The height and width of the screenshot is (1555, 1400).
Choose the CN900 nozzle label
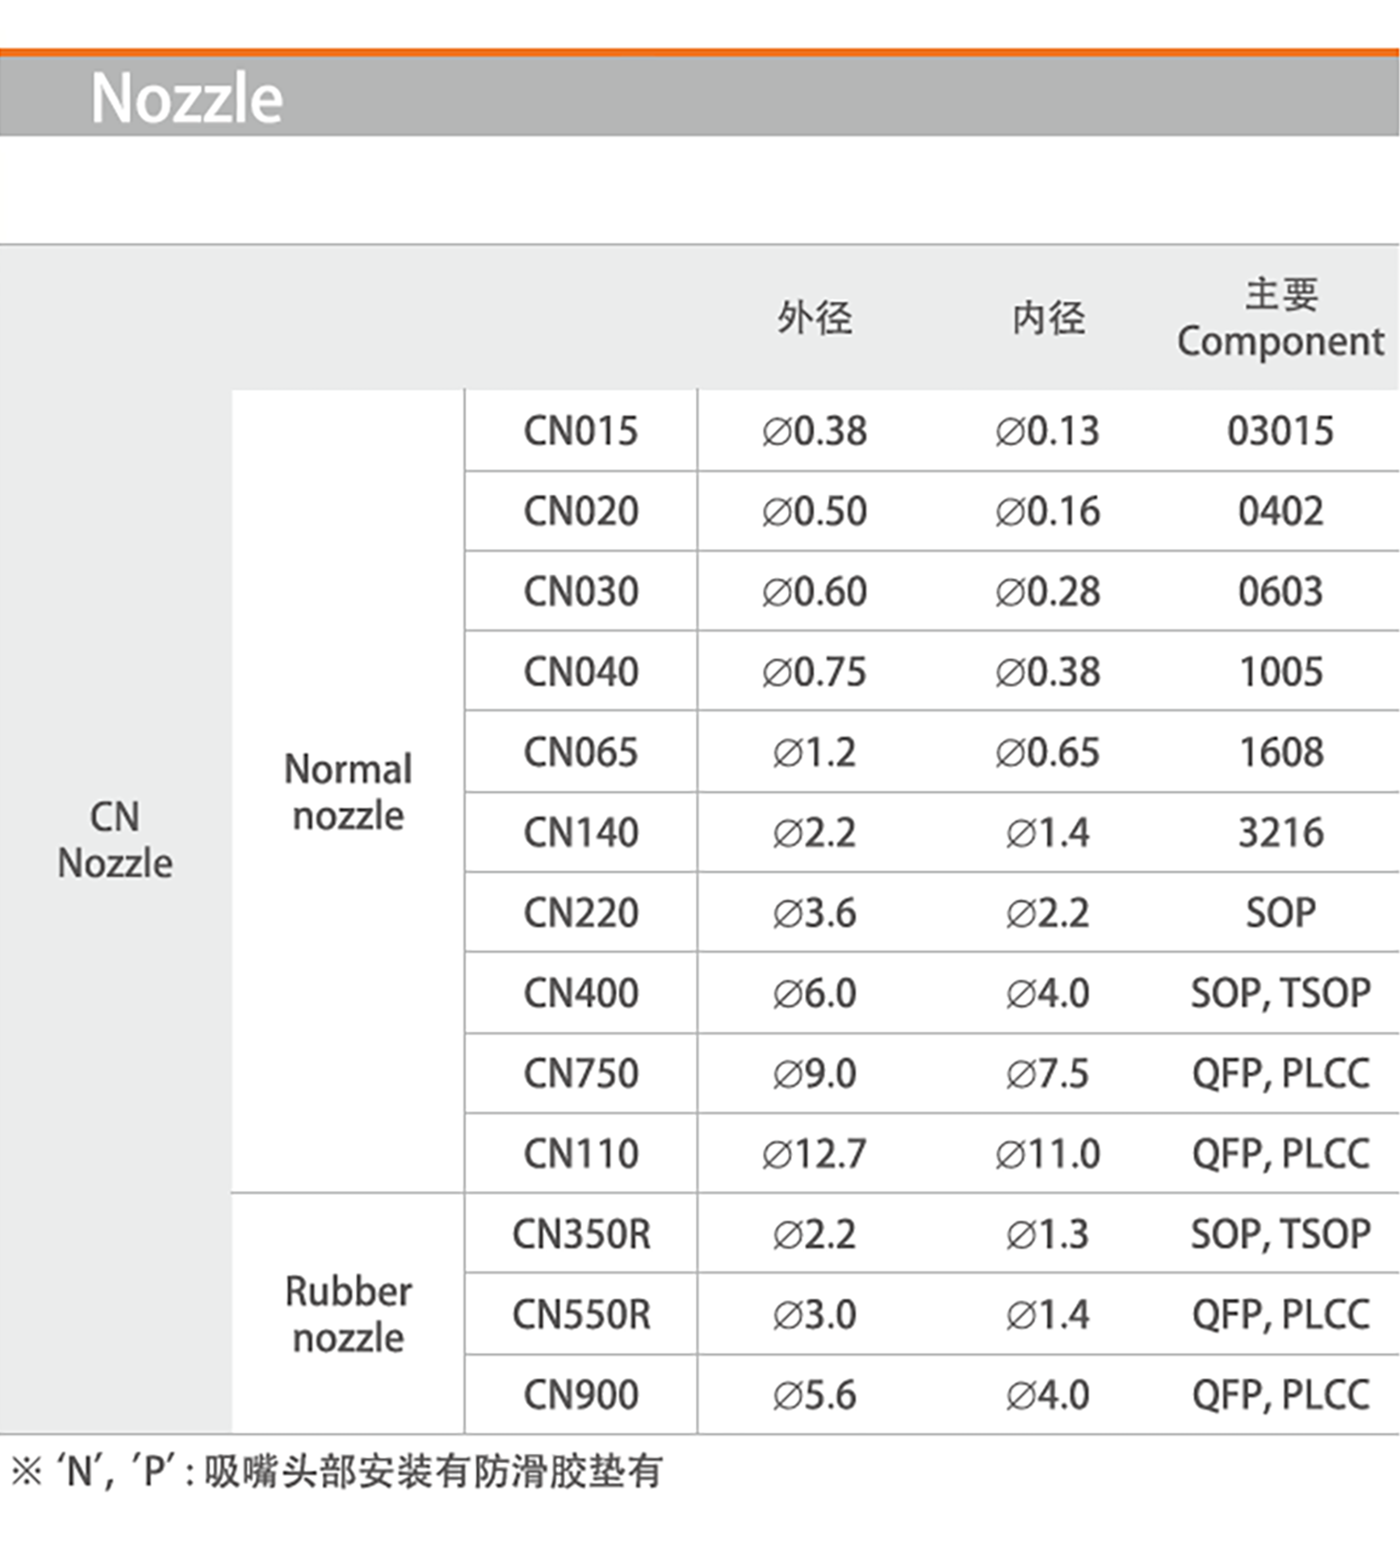coord(581,1394)
